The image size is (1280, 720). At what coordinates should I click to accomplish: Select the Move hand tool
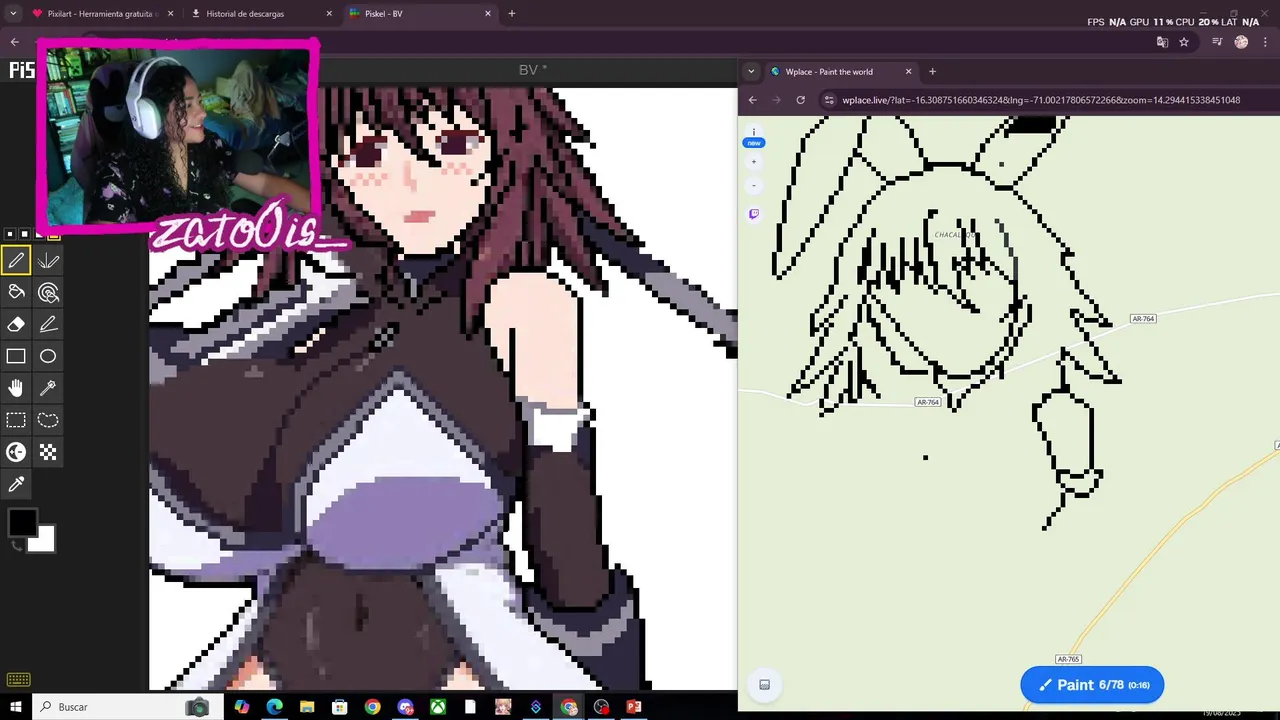(x=16, y=388)
